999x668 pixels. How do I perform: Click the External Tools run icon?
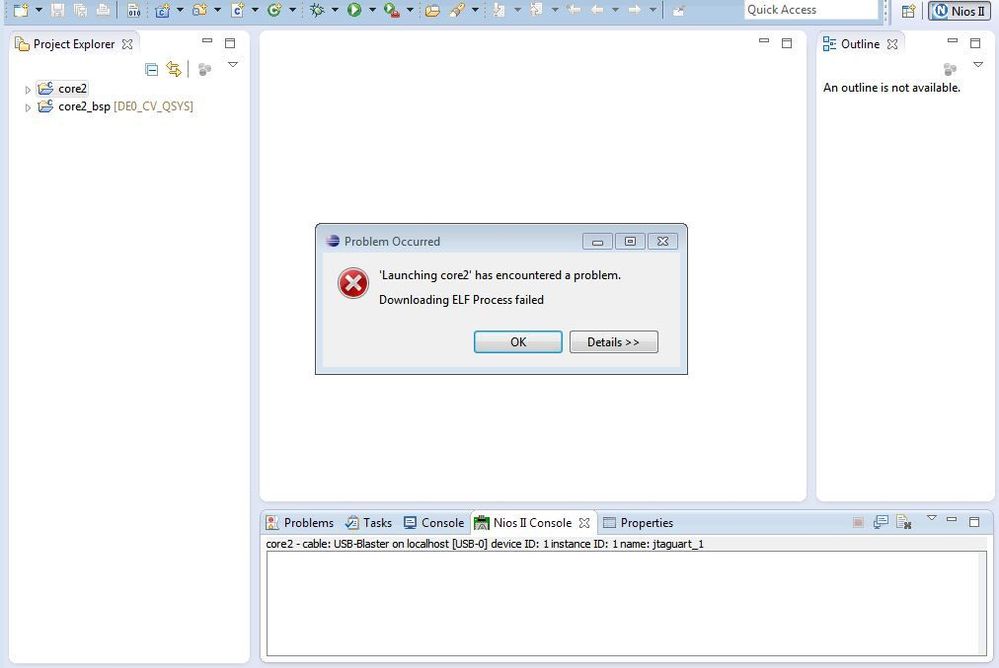(x=392, y=10)
